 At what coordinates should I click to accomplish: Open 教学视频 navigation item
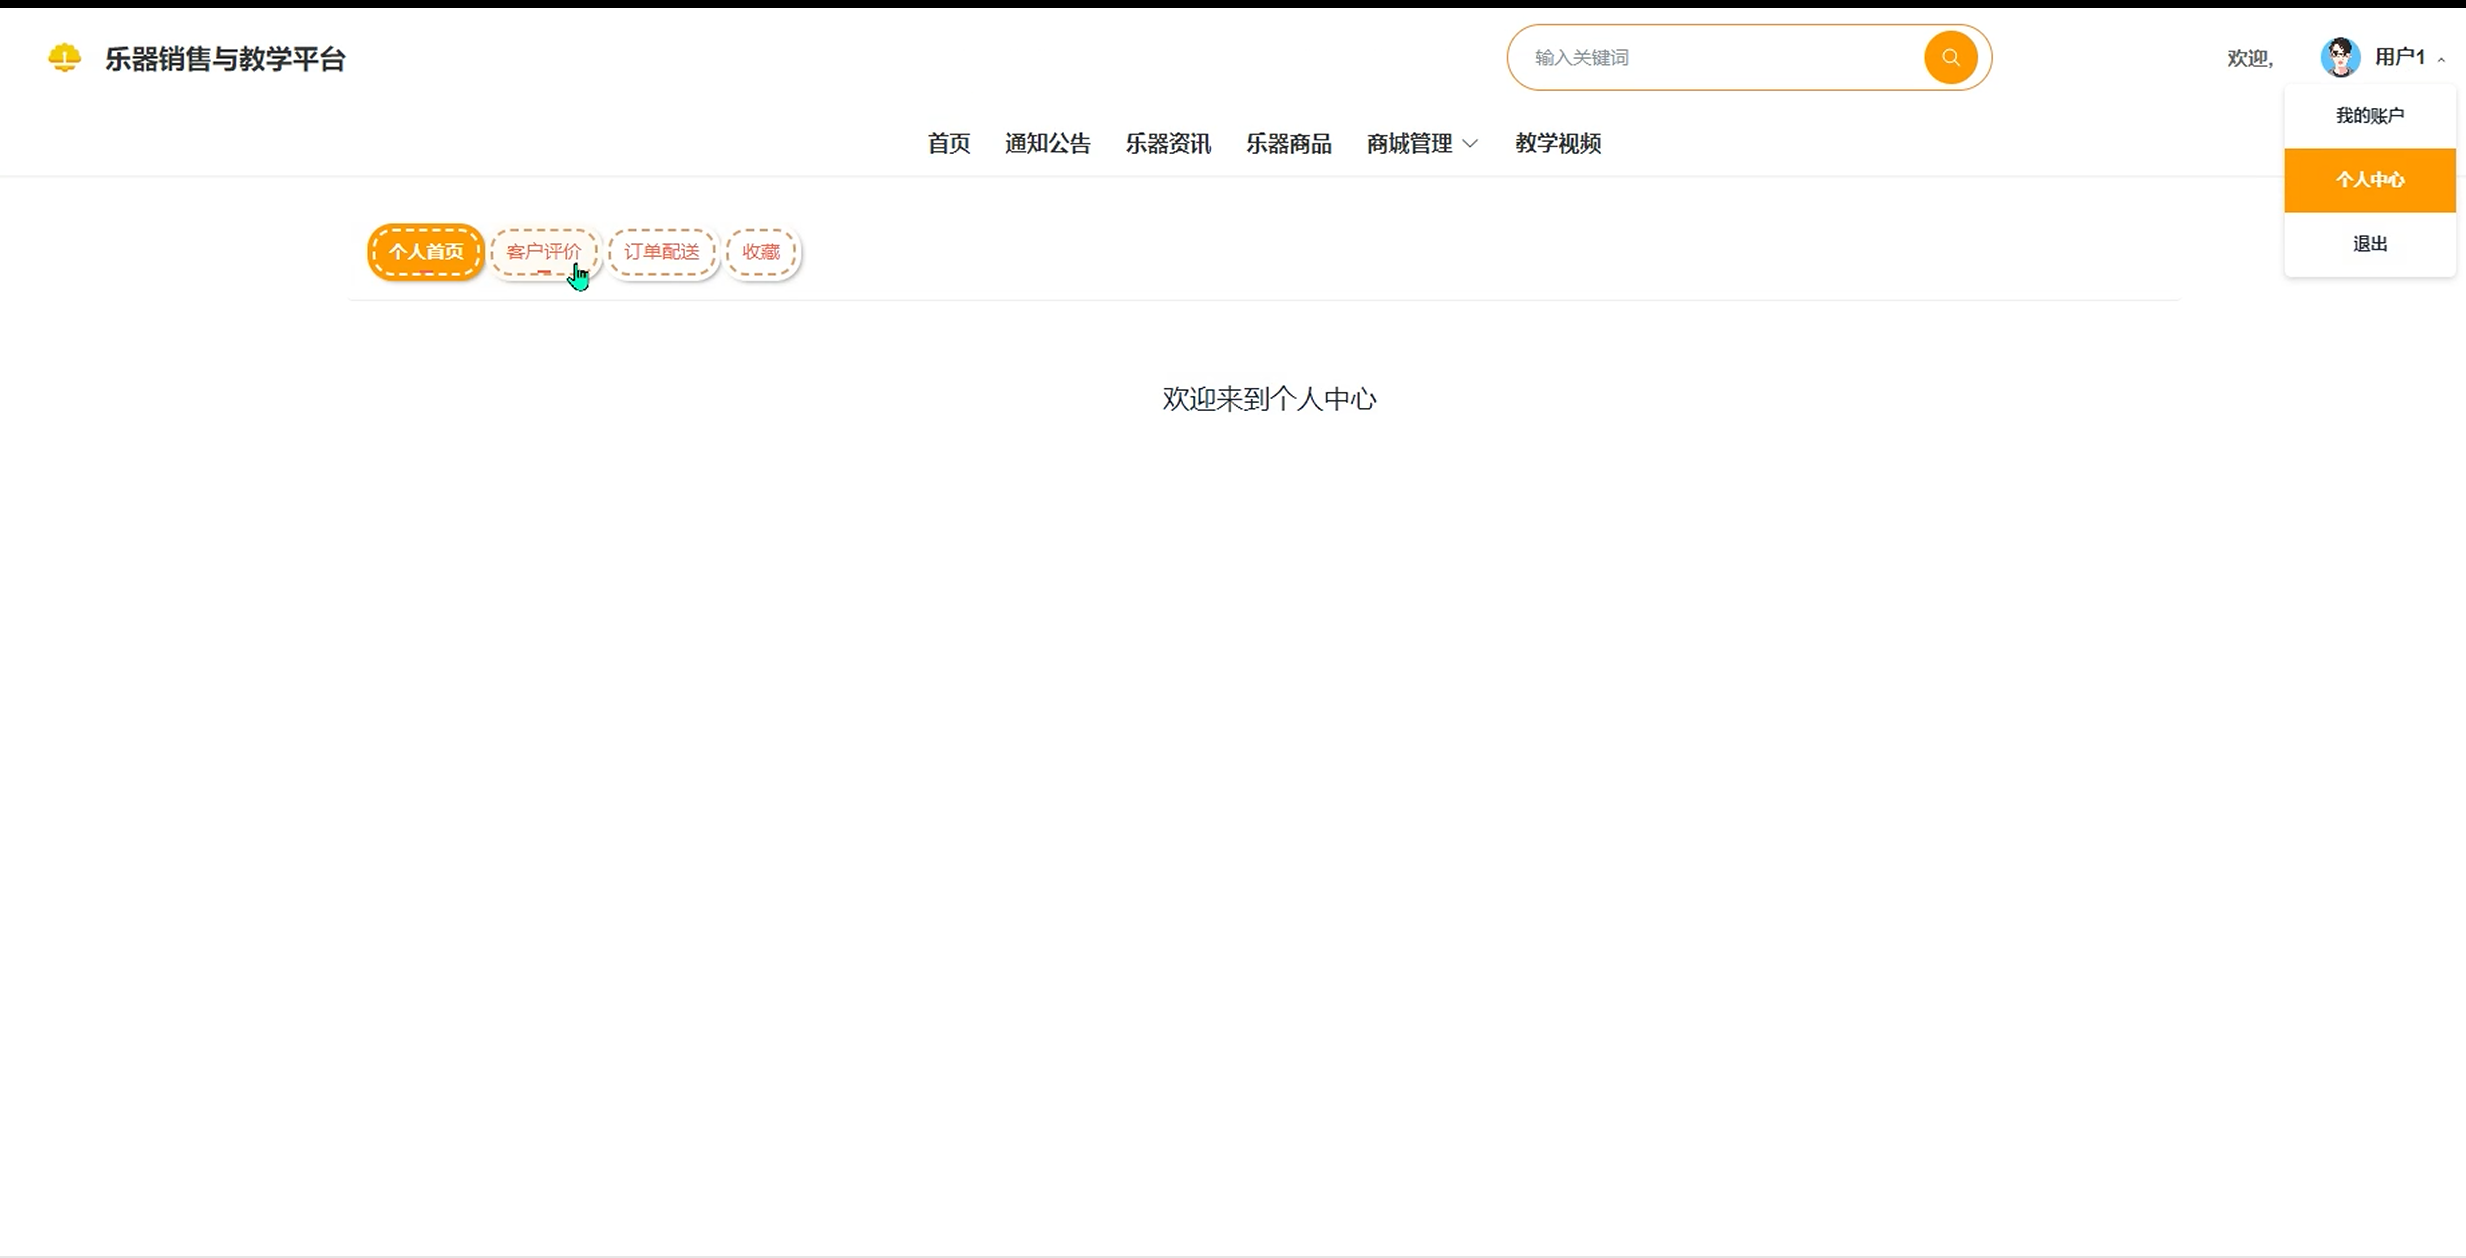click(x=1557, y=144)
